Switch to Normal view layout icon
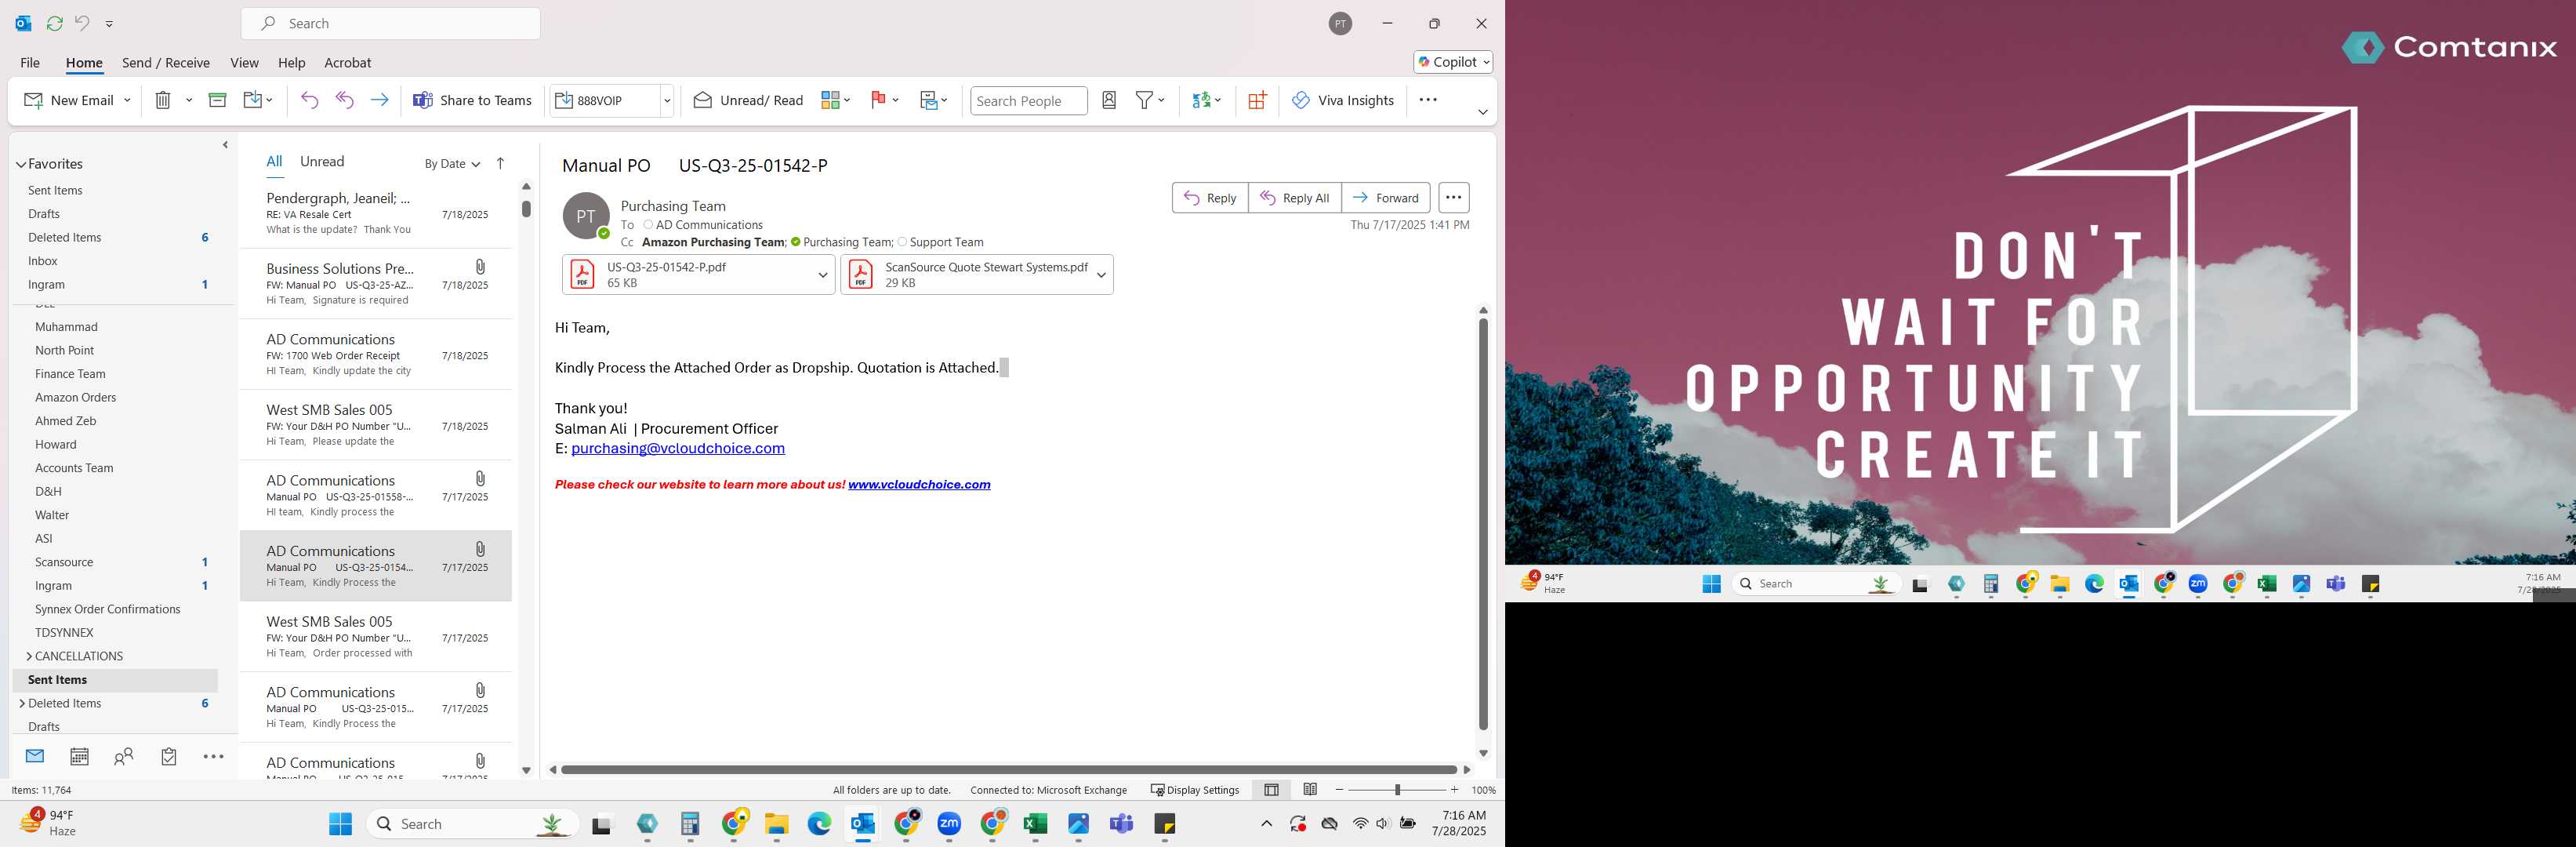Screen dimensions: 2576x847 point(1271,790)
